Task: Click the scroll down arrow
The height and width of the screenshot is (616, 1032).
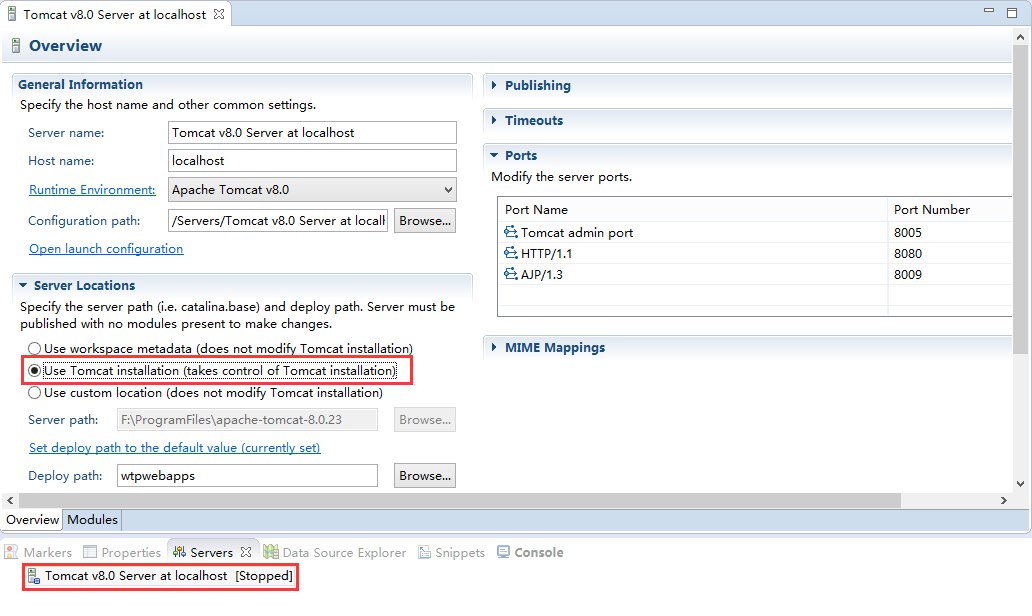Action: tap(1021, 484)
